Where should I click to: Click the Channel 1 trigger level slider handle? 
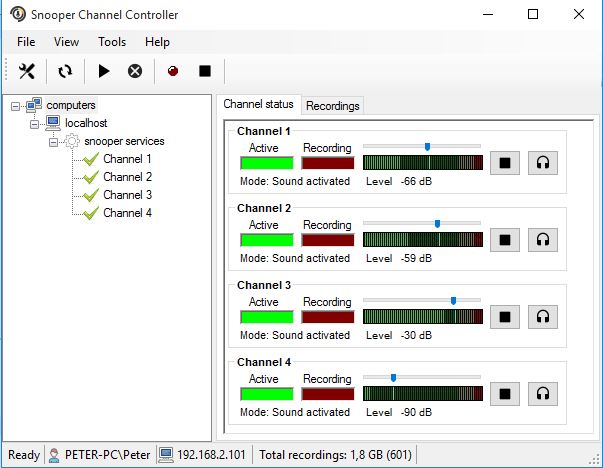pos(427,147)
